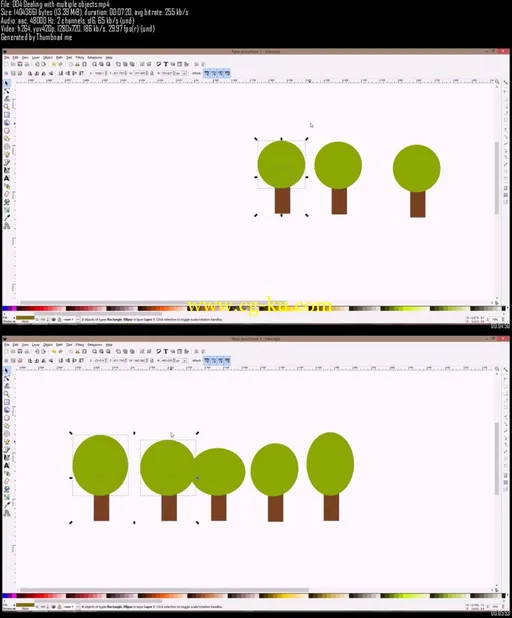Toggle layer visibility eye in three-tree status bar
Image resolution: width=512 pixels, height=618 pixels.
(x=54, y=320)
